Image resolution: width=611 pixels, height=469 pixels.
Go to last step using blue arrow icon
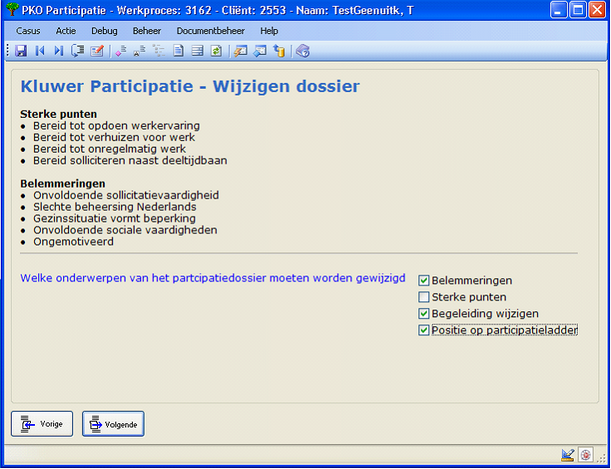[58, 51]
